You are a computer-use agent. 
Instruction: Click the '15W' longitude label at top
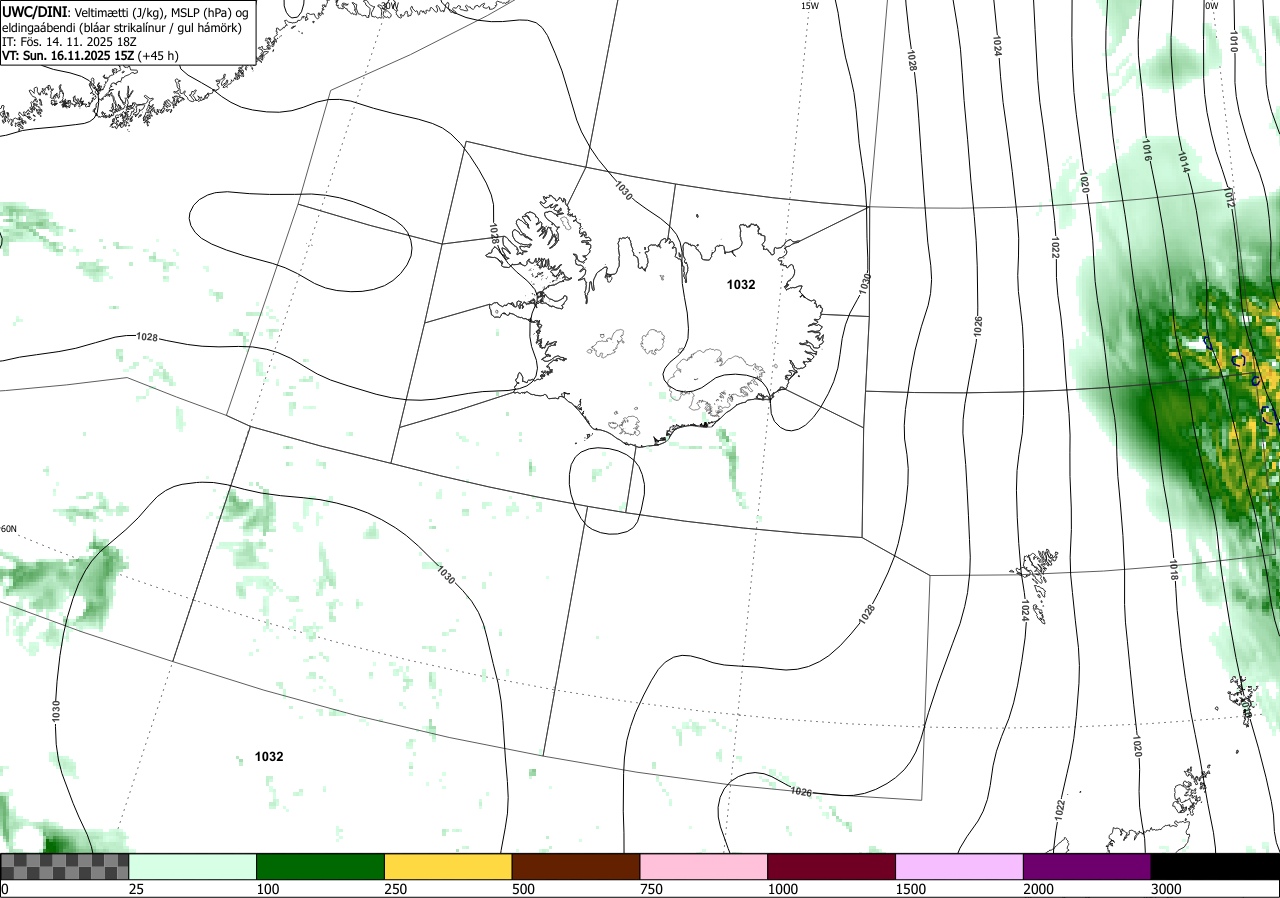[x=810, y=6]
